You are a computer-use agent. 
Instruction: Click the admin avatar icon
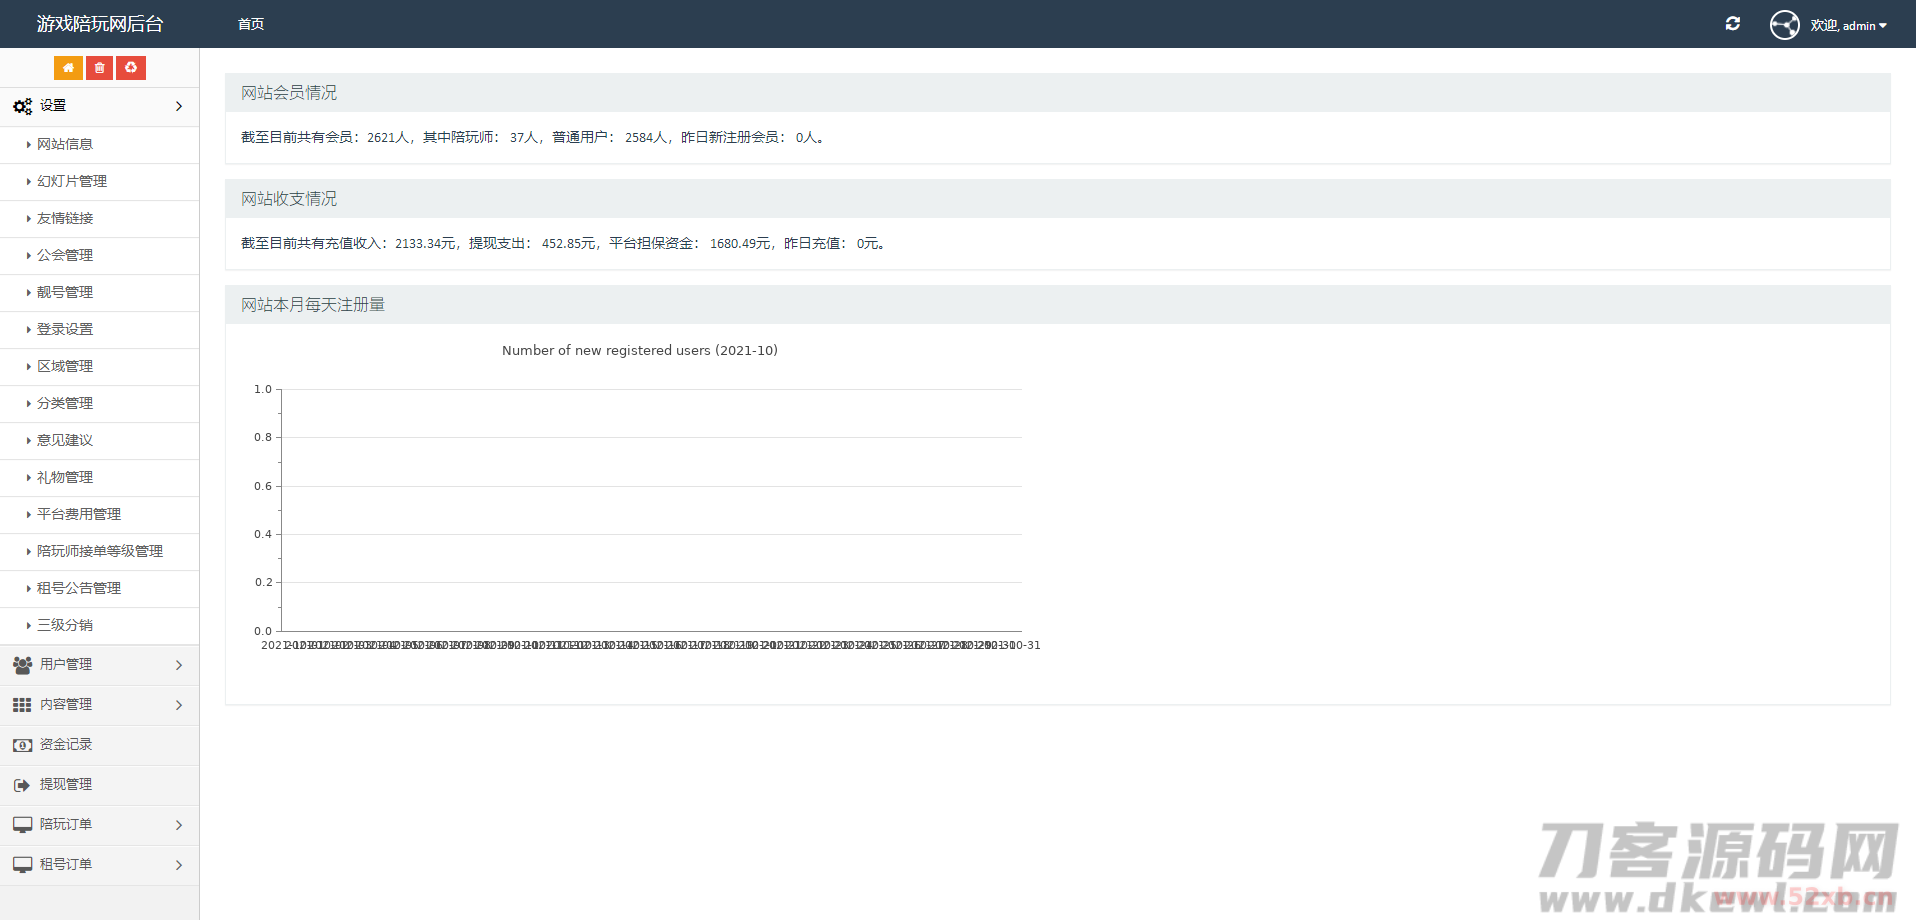1784,25
